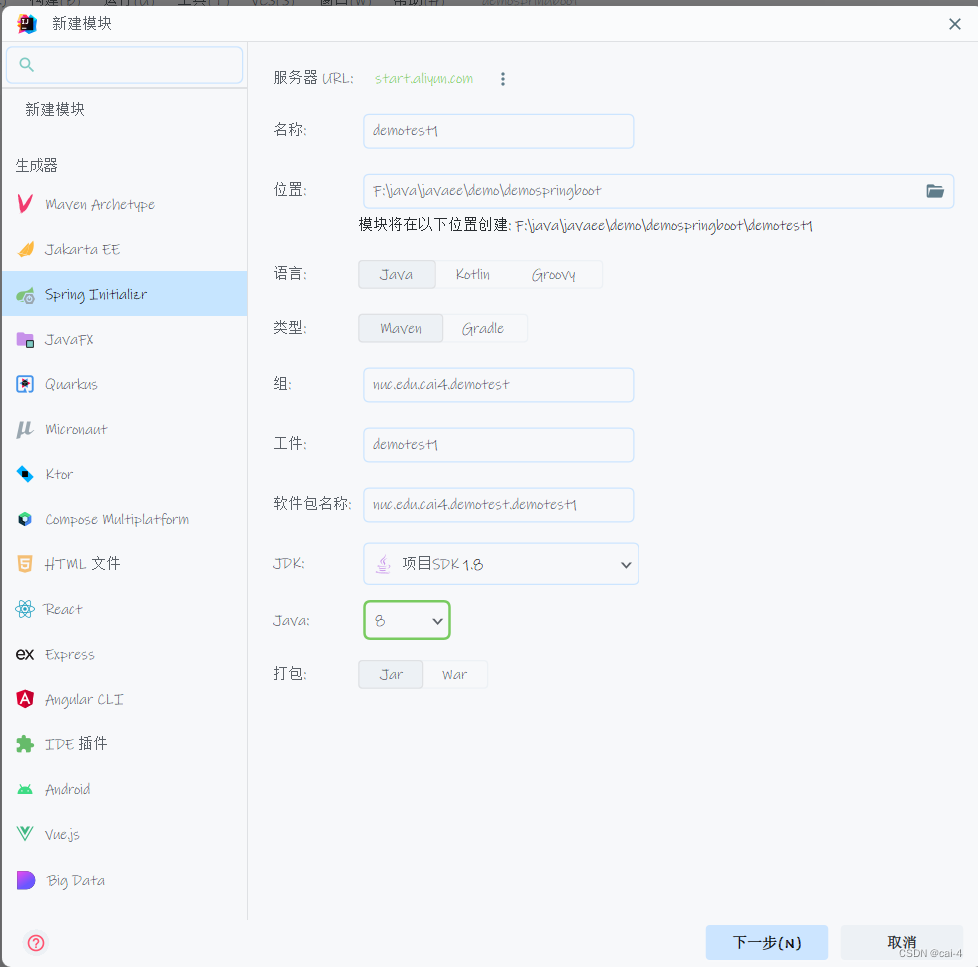Select Ktor generator entry
Screen dimensions: 978x967
click(x=125, y=474)
